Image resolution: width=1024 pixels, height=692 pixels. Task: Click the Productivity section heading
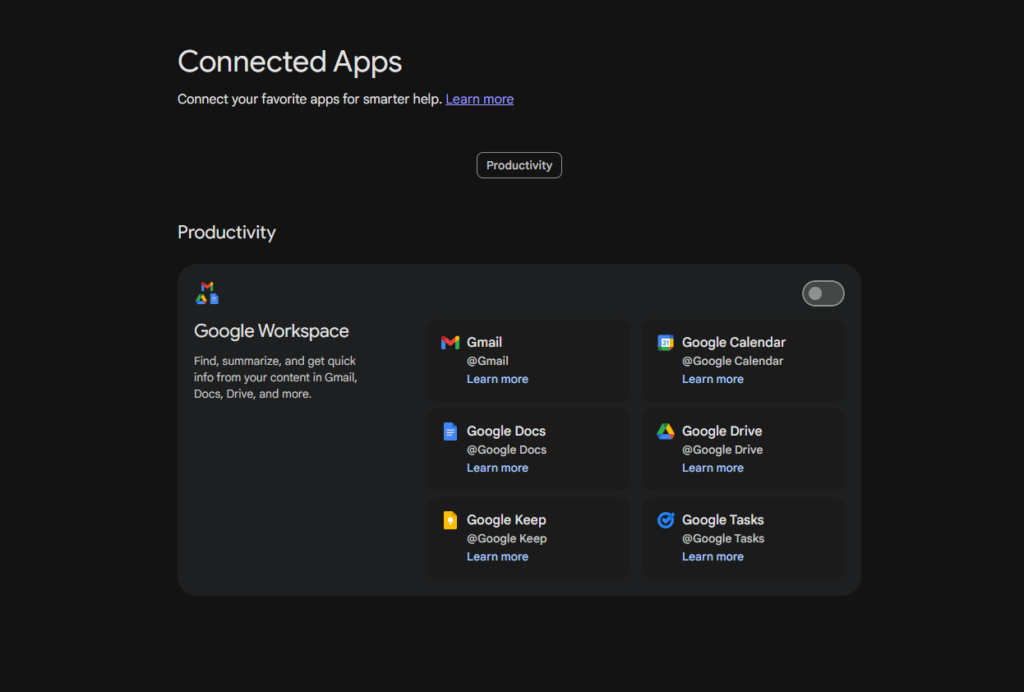click(226, 232)
